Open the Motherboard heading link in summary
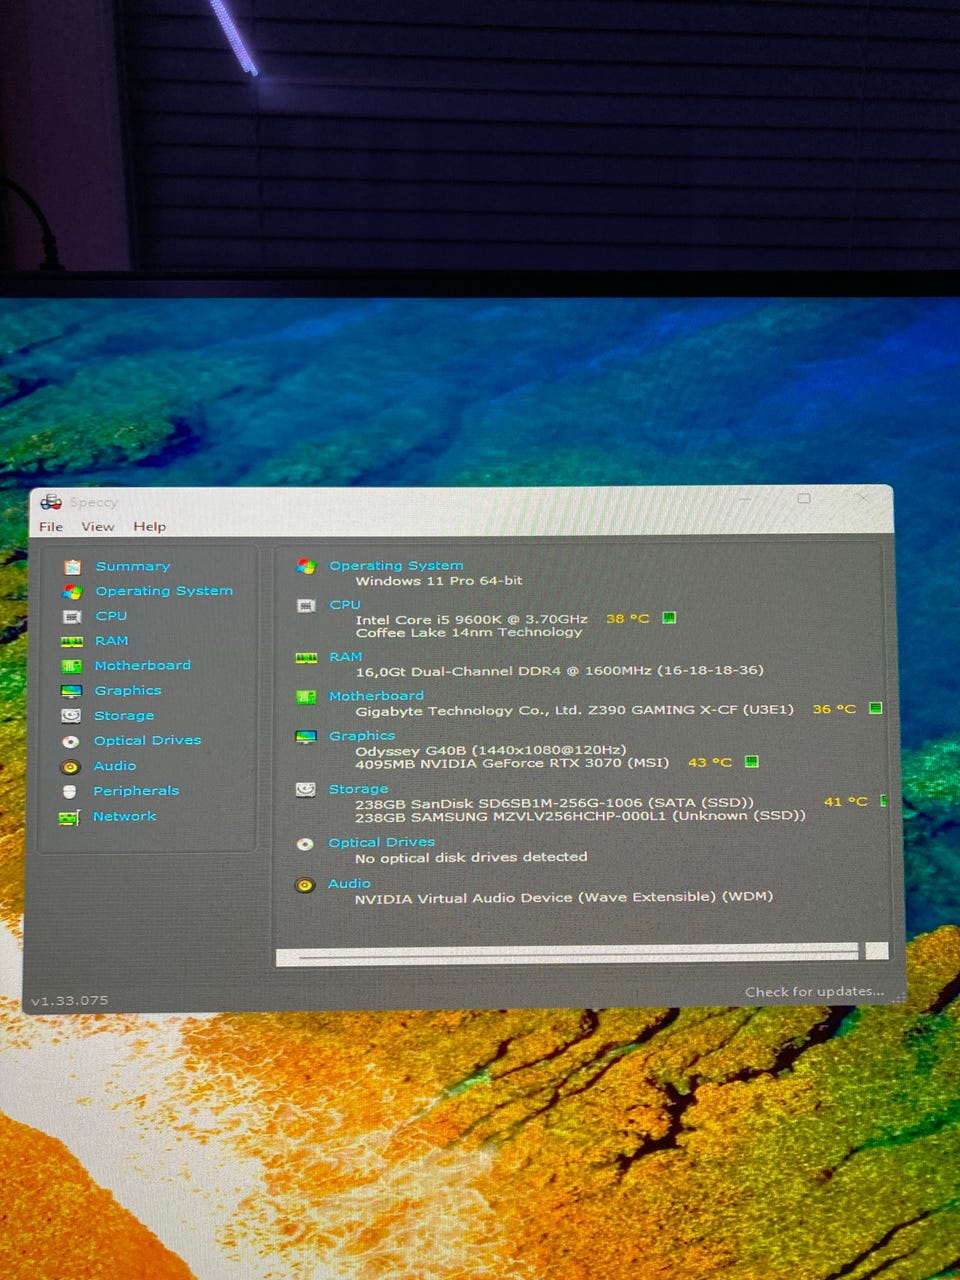Image resolution: width=960 pixels, height=1280 pixels. coord(376,696)
